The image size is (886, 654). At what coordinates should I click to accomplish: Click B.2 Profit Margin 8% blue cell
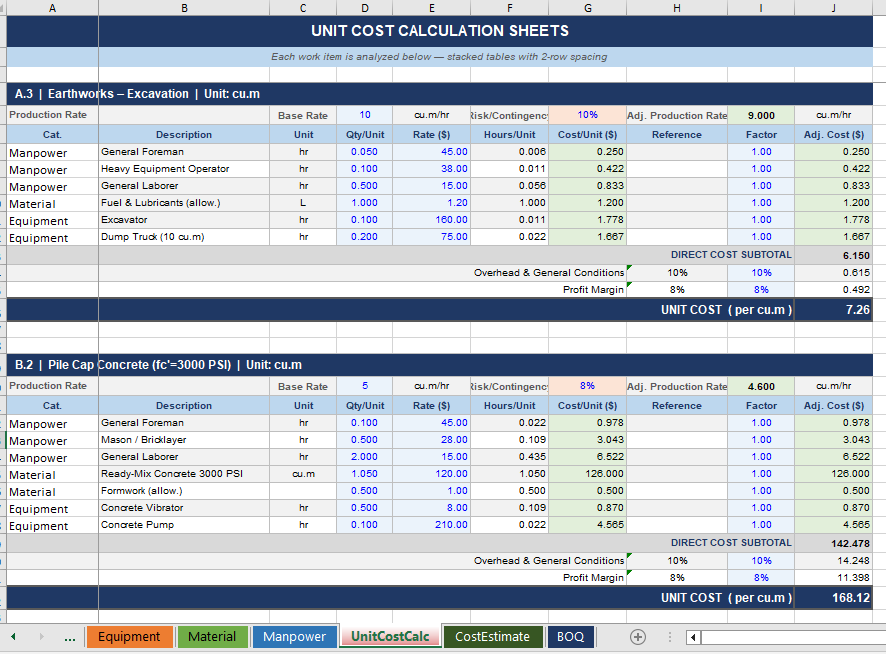[761, 577]
